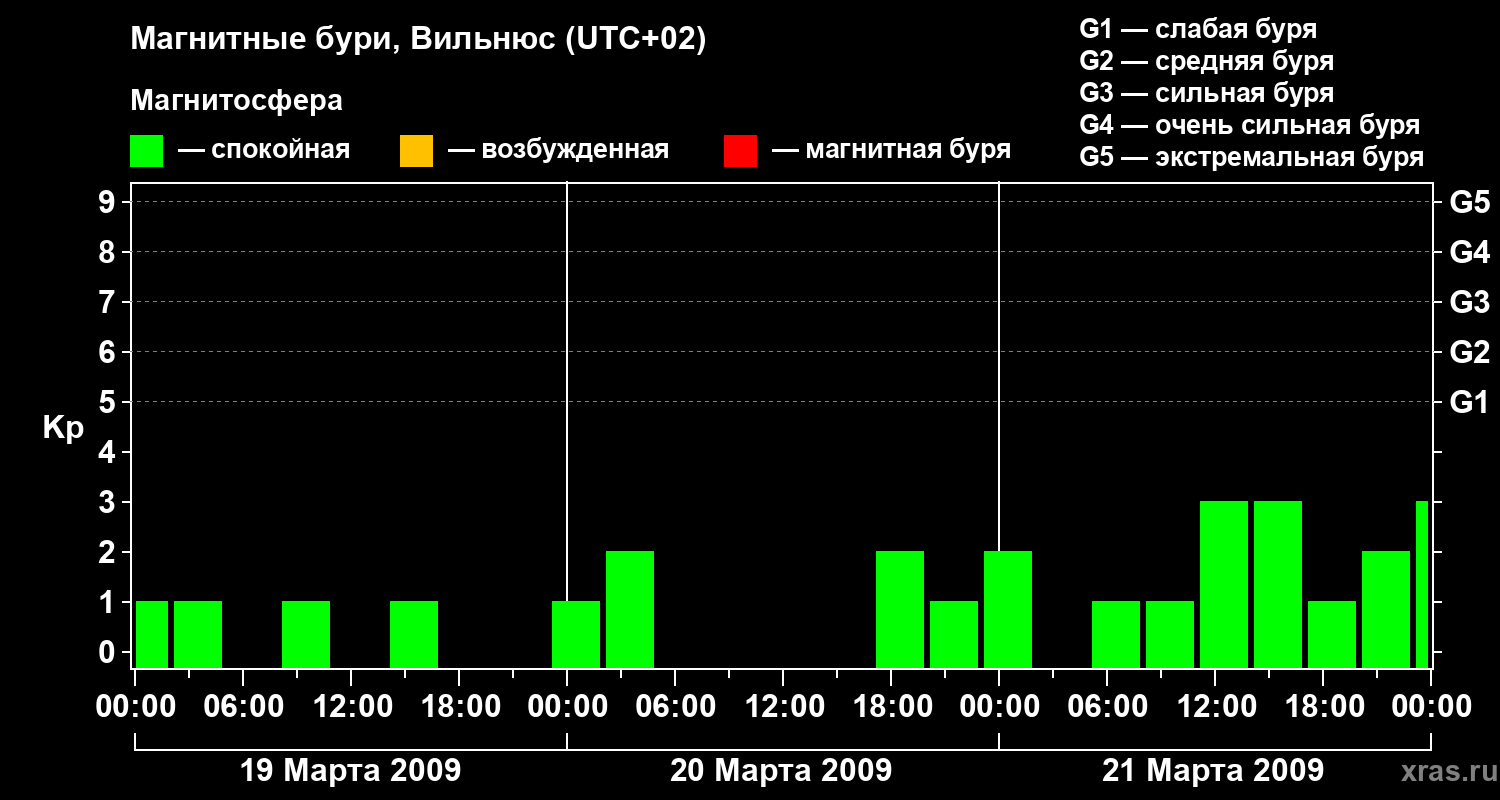Click the Kp 2 bar straddling midnight into 21 Марта
1500x800 pixels.
(1008, 609)
